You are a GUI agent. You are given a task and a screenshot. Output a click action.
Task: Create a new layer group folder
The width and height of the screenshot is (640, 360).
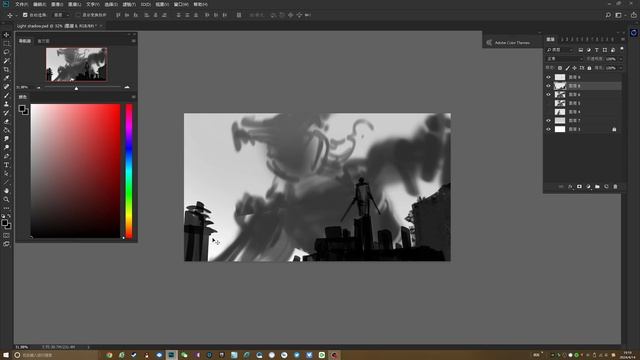pos(597,187)
